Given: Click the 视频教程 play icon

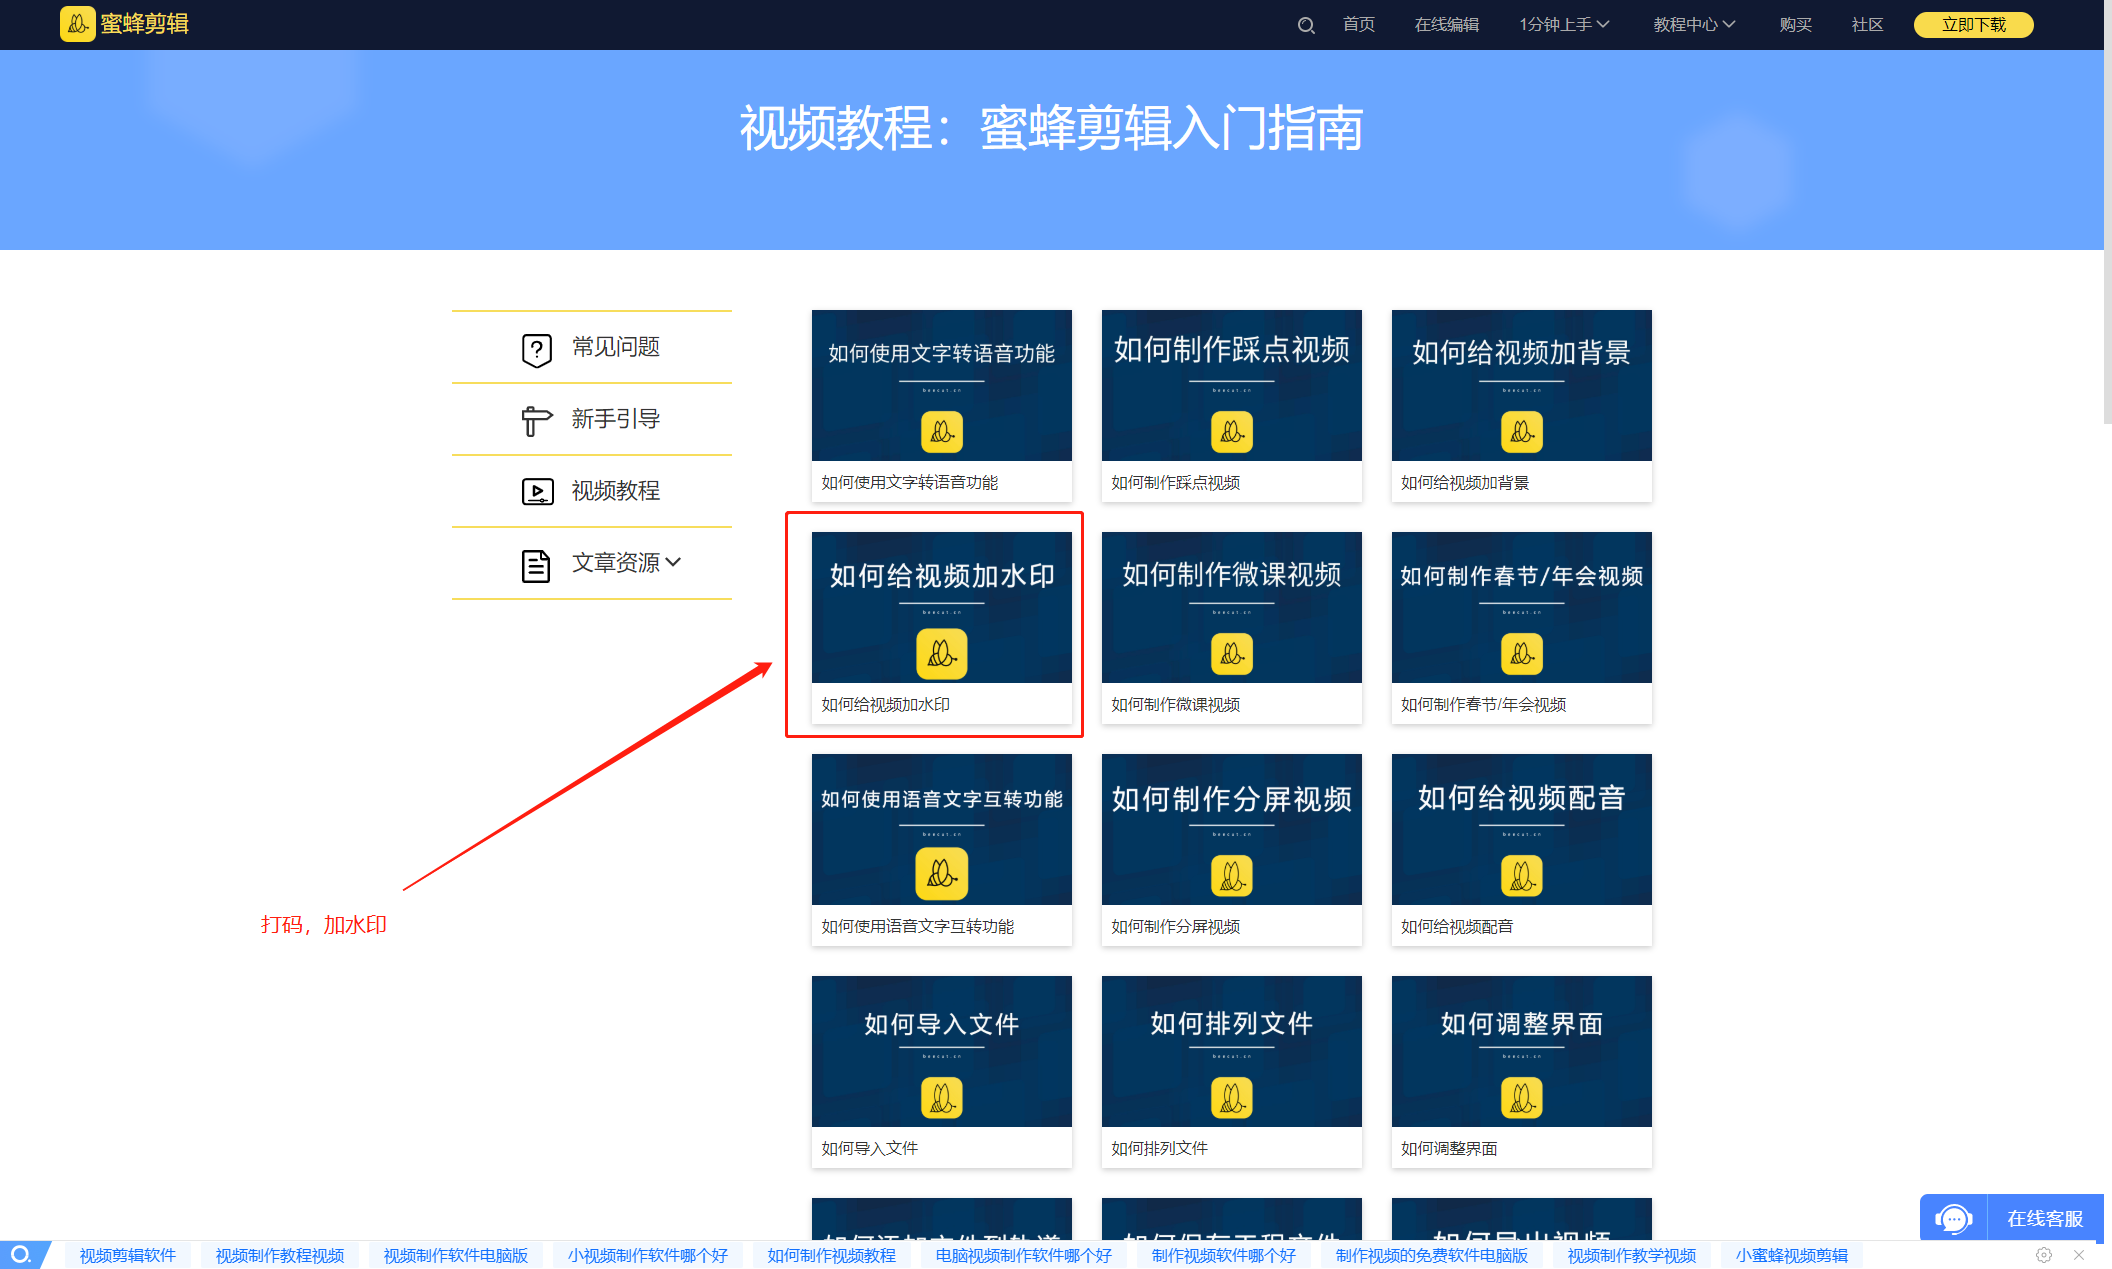Looking at the screenshot, I should pos(537,491).
